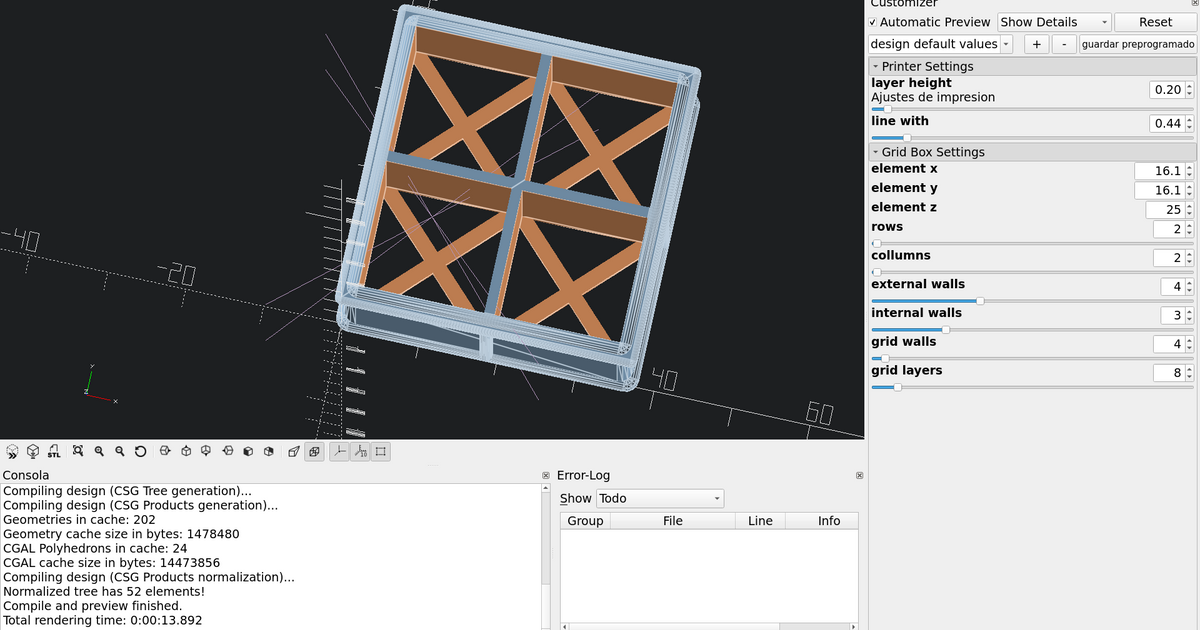1200x630 pixels.
Task: Click View All to fit the model
Action: pos(78,451)
